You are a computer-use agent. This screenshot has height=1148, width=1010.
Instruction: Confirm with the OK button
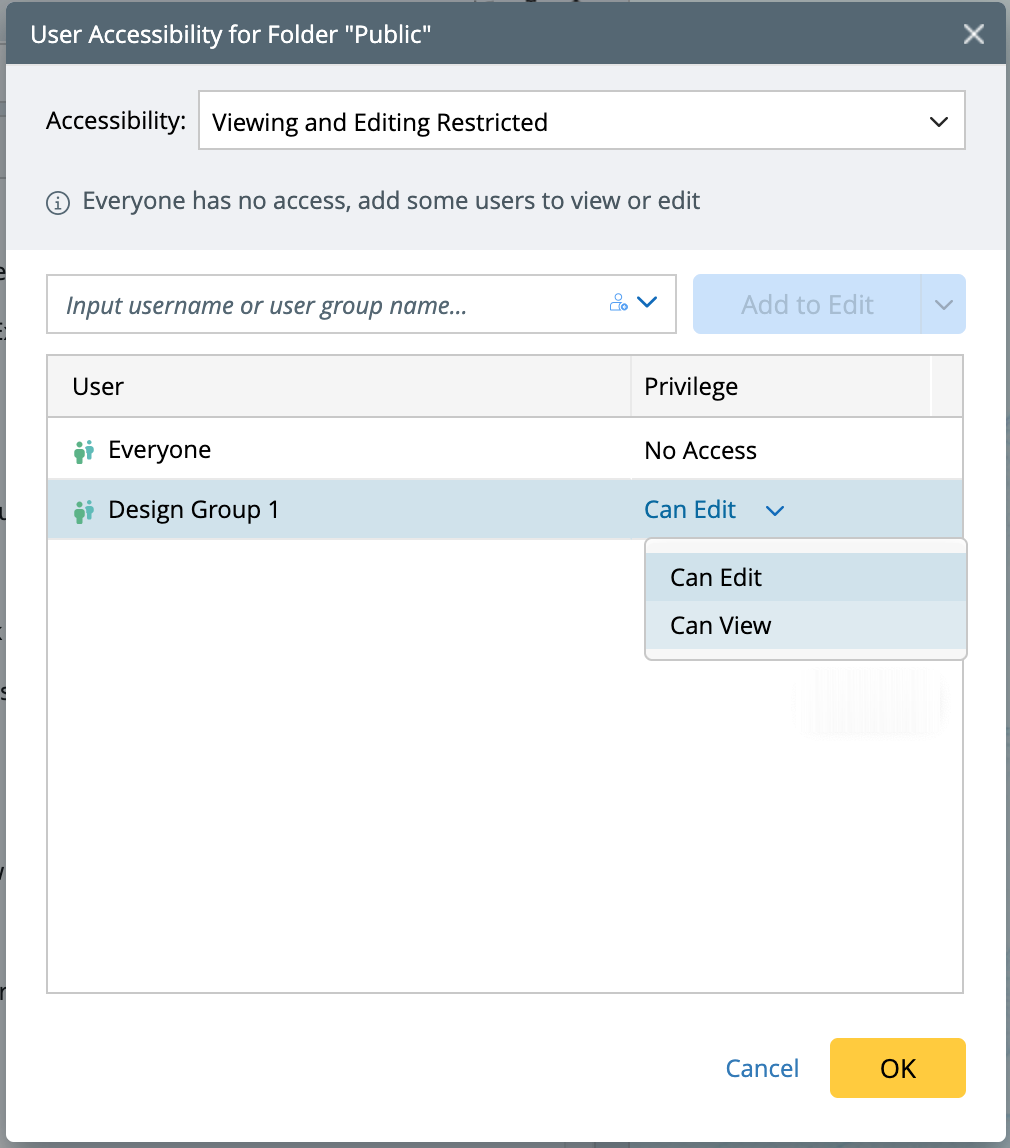pyautogui.click(x=897, y=1068)
